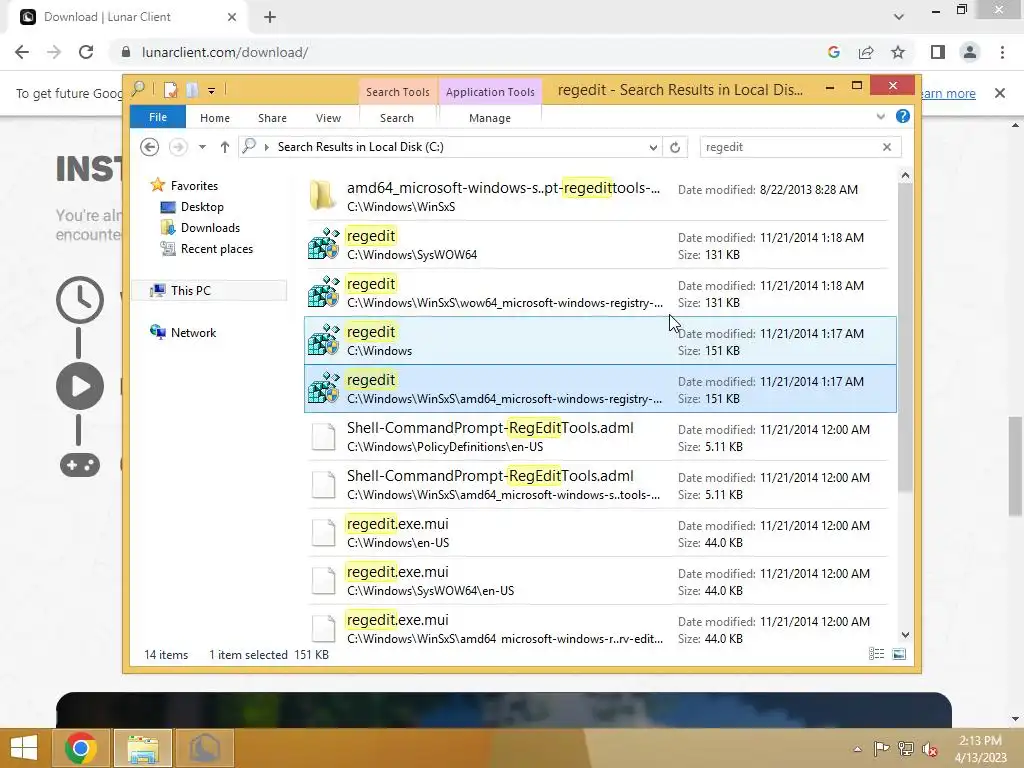The width and height of the screenshot is (1024, 768).
Task: Refresh the search results
Action: pyautogui.click(x=675, y=147)
